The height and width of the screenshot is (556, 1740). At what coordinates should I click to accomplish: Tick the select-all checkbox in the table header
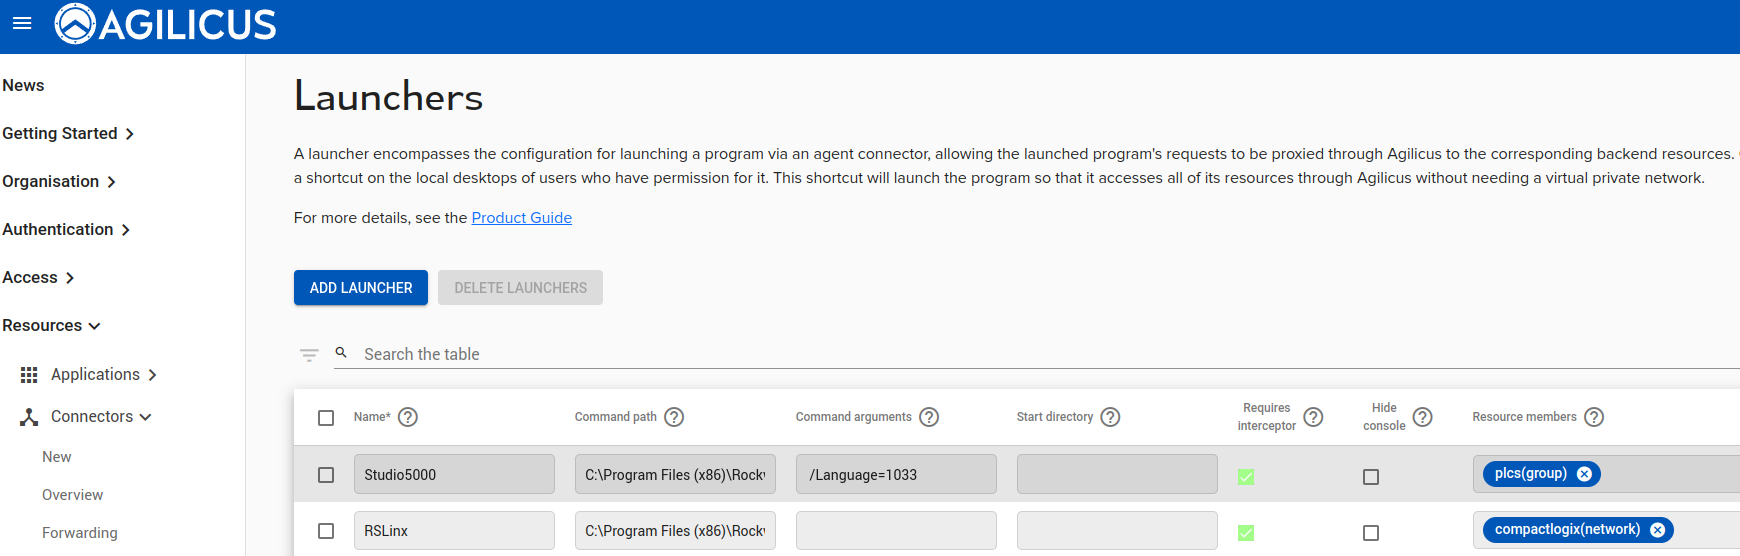326,418
